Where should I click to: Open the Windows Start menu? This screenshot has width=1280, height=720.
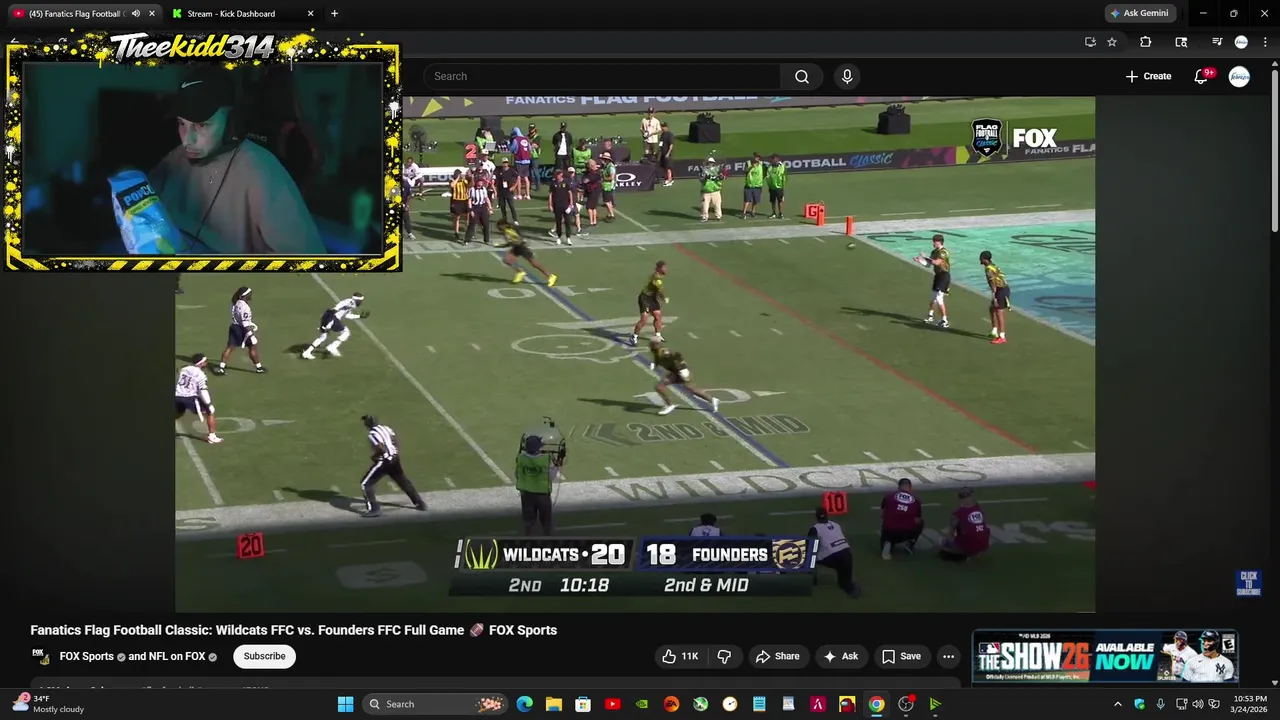click(x=345, y=704)
